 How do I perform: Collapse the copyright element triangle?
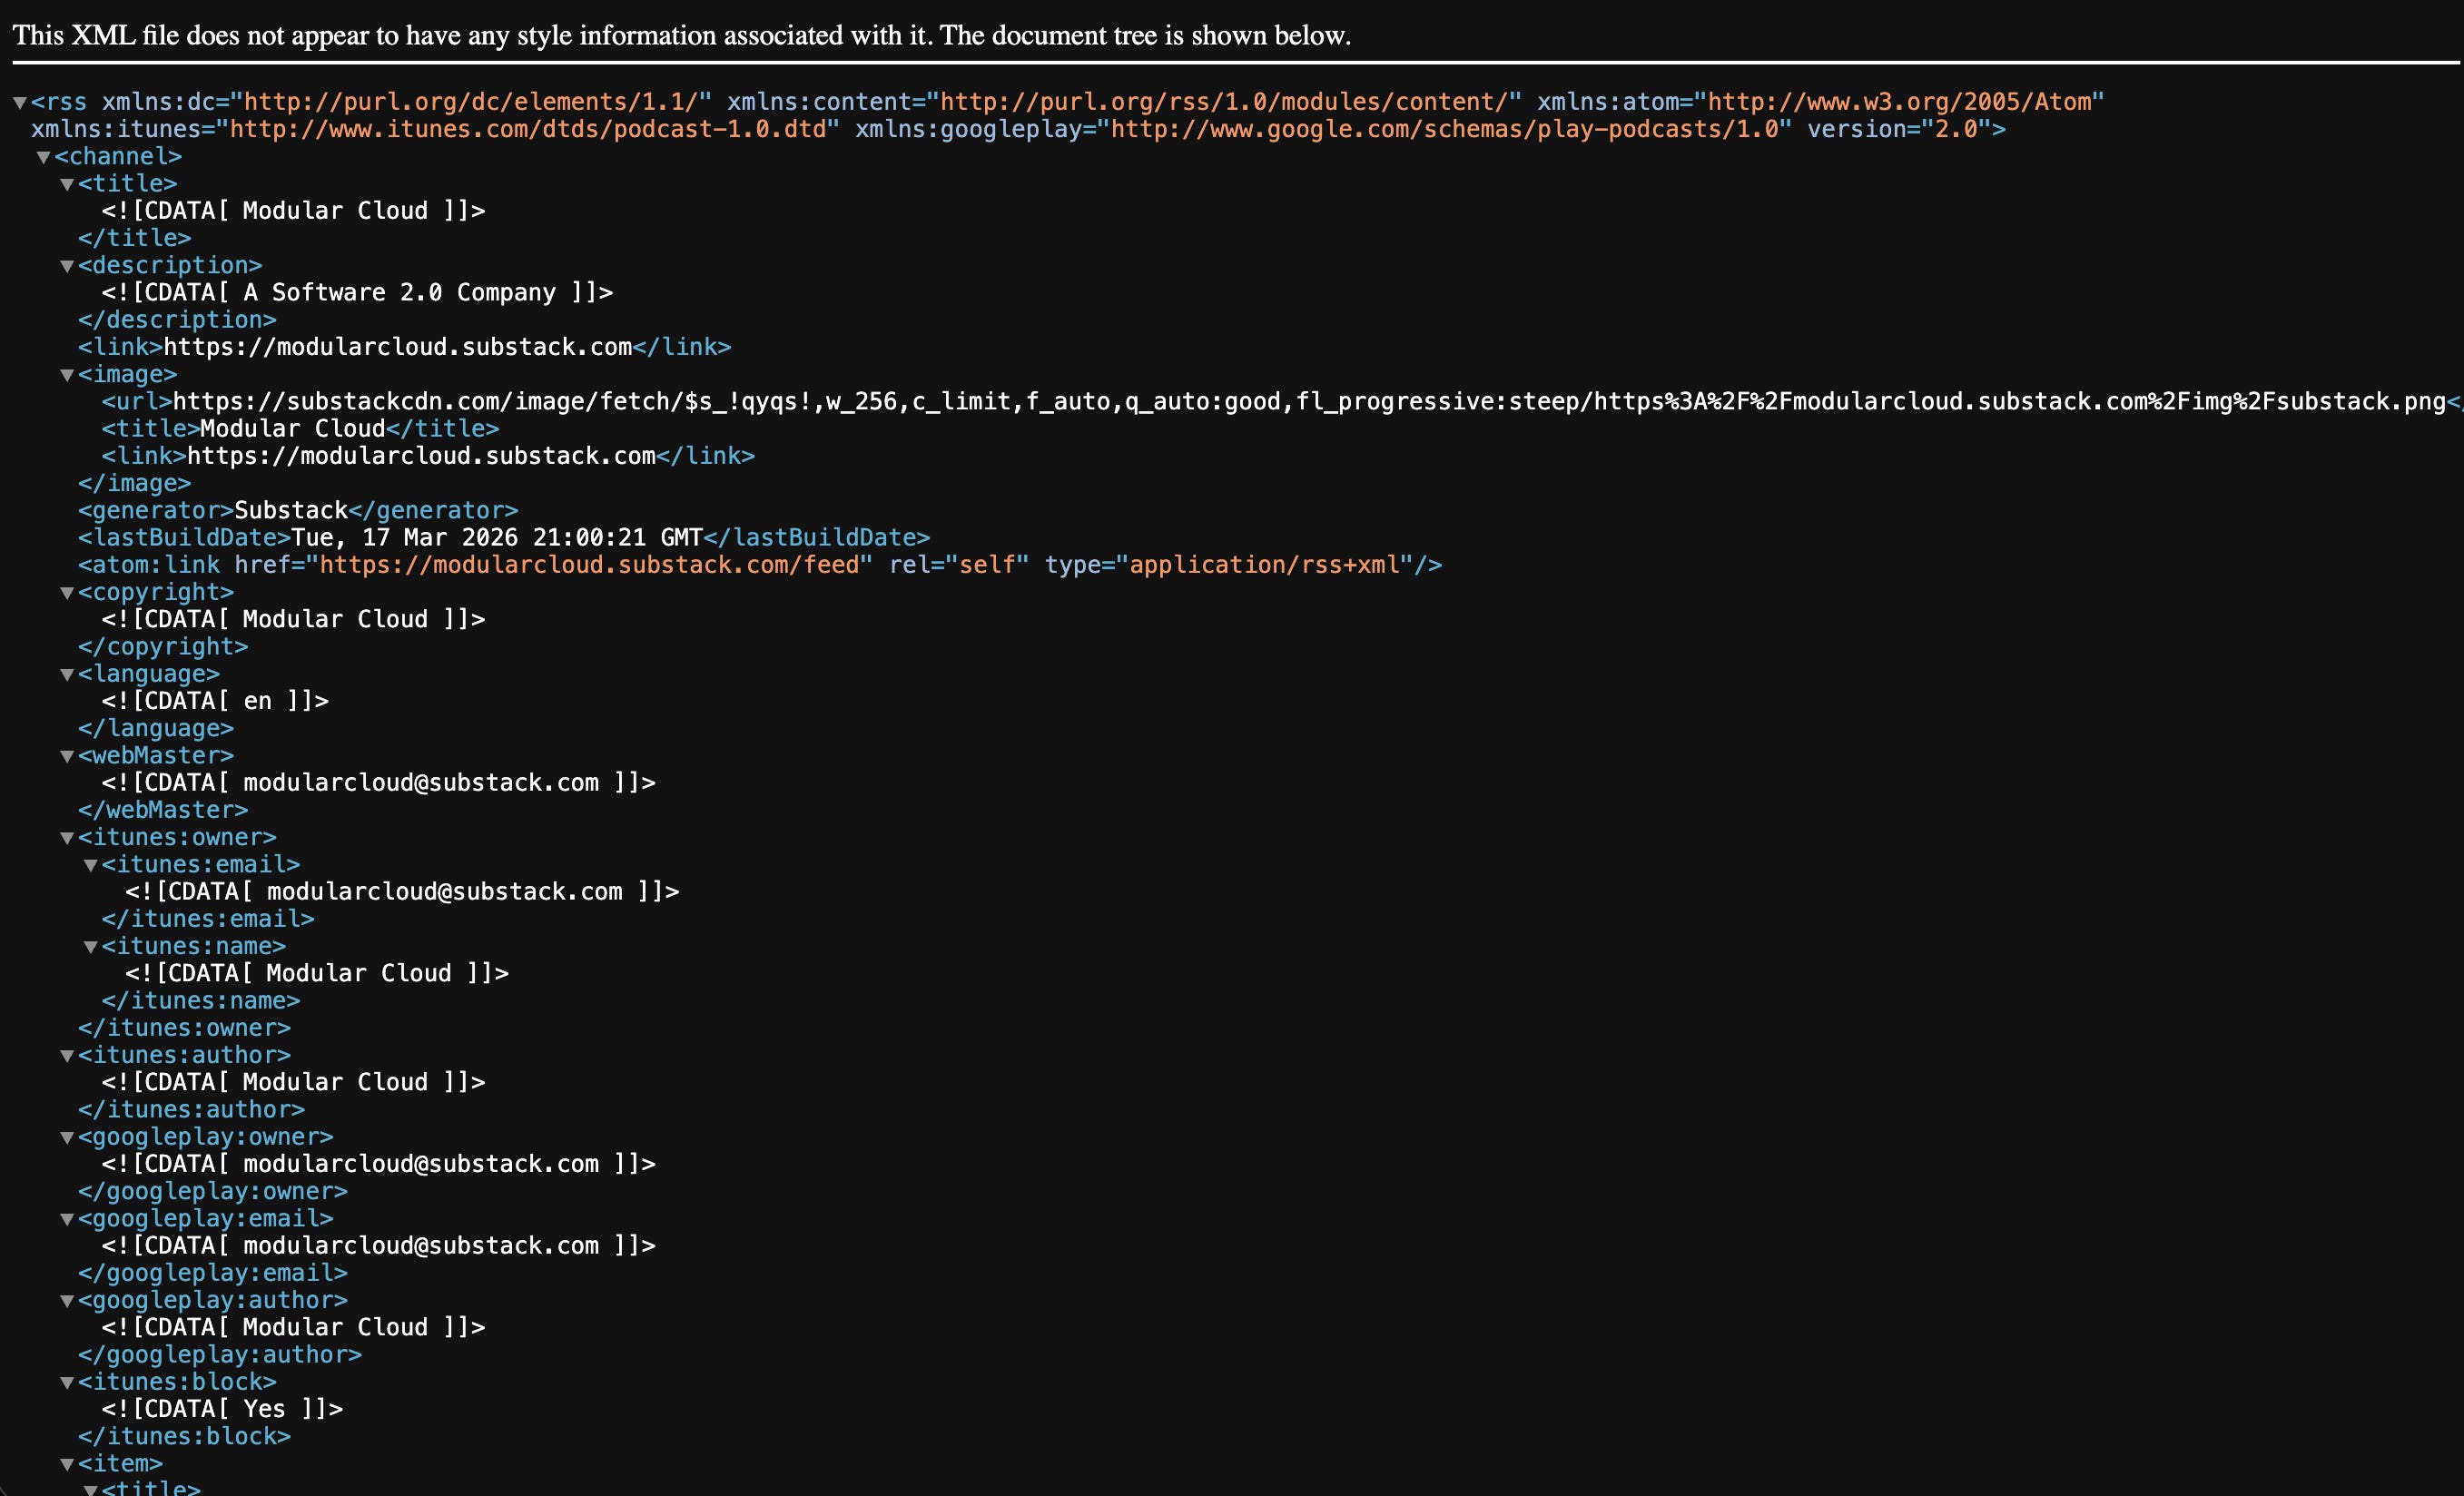click(67, 593)
